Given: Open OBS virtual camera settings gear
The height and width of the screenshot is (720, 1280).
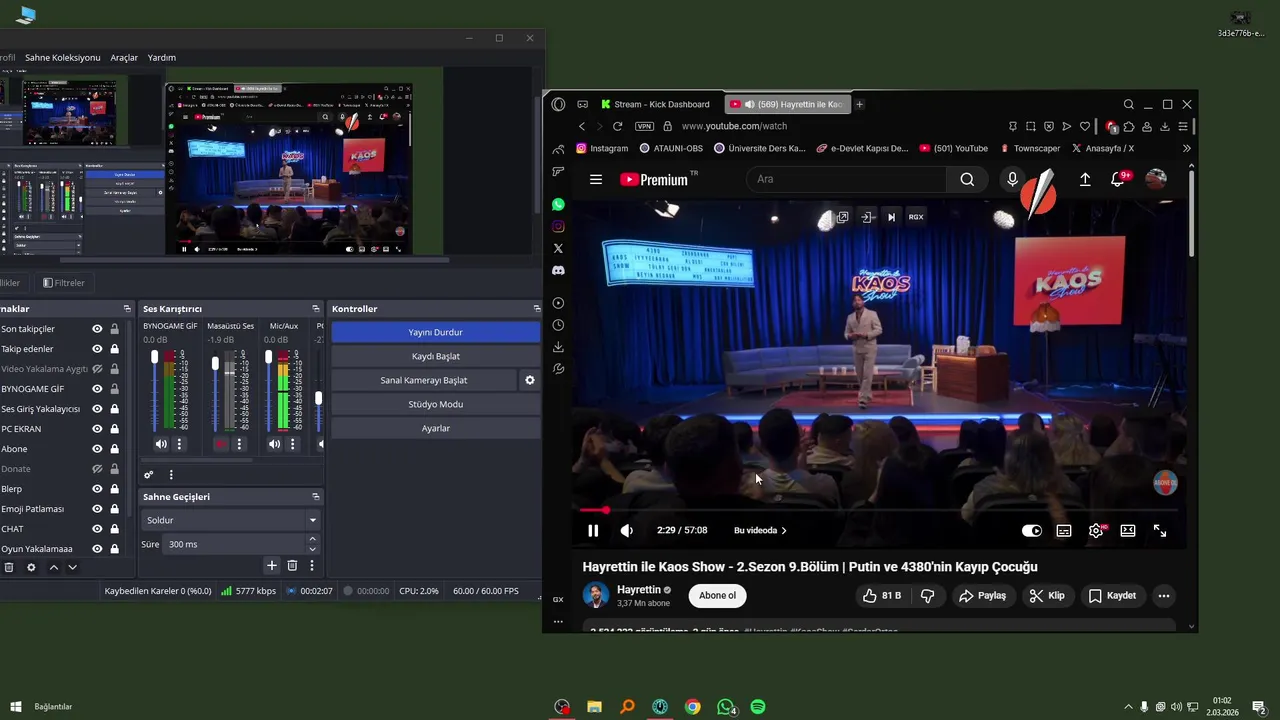Looking at the screenshot, I should (530, 380).
